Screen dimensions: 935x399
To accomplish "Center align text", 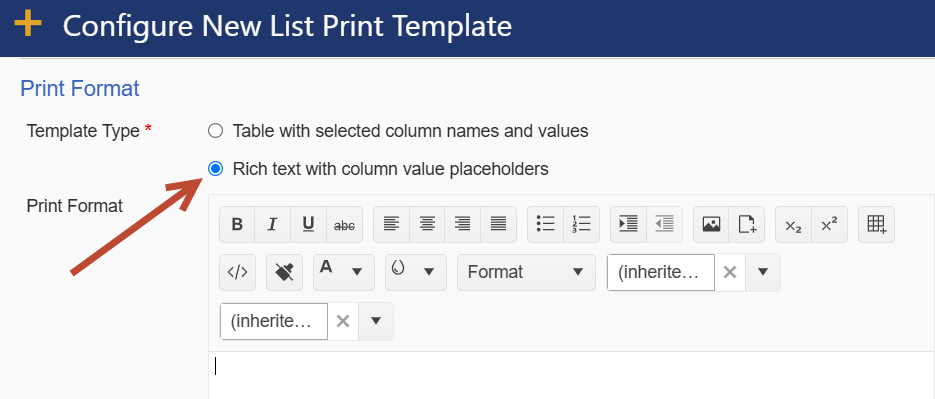I will point(427,224).
